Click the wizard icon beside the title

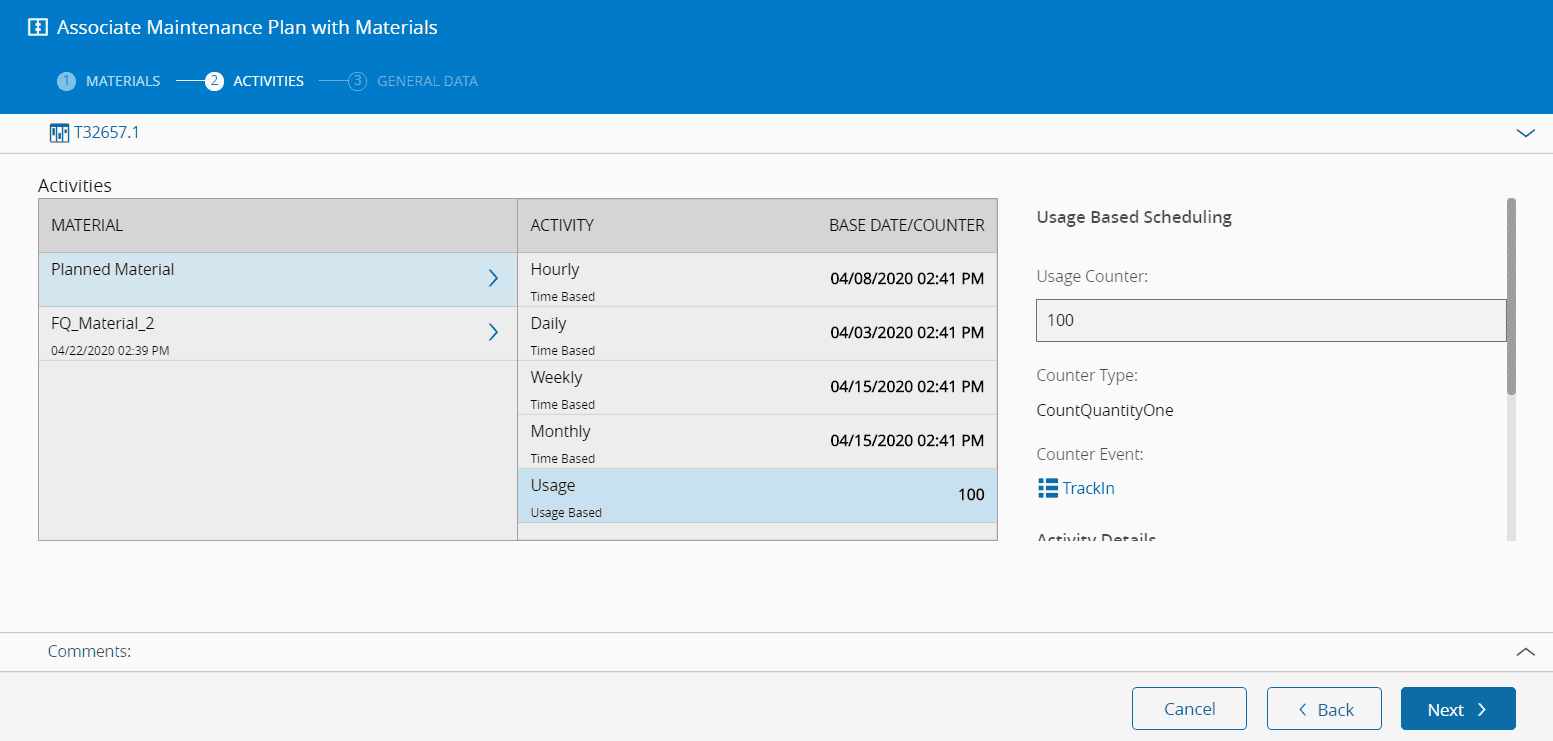[x=37, y=28]
